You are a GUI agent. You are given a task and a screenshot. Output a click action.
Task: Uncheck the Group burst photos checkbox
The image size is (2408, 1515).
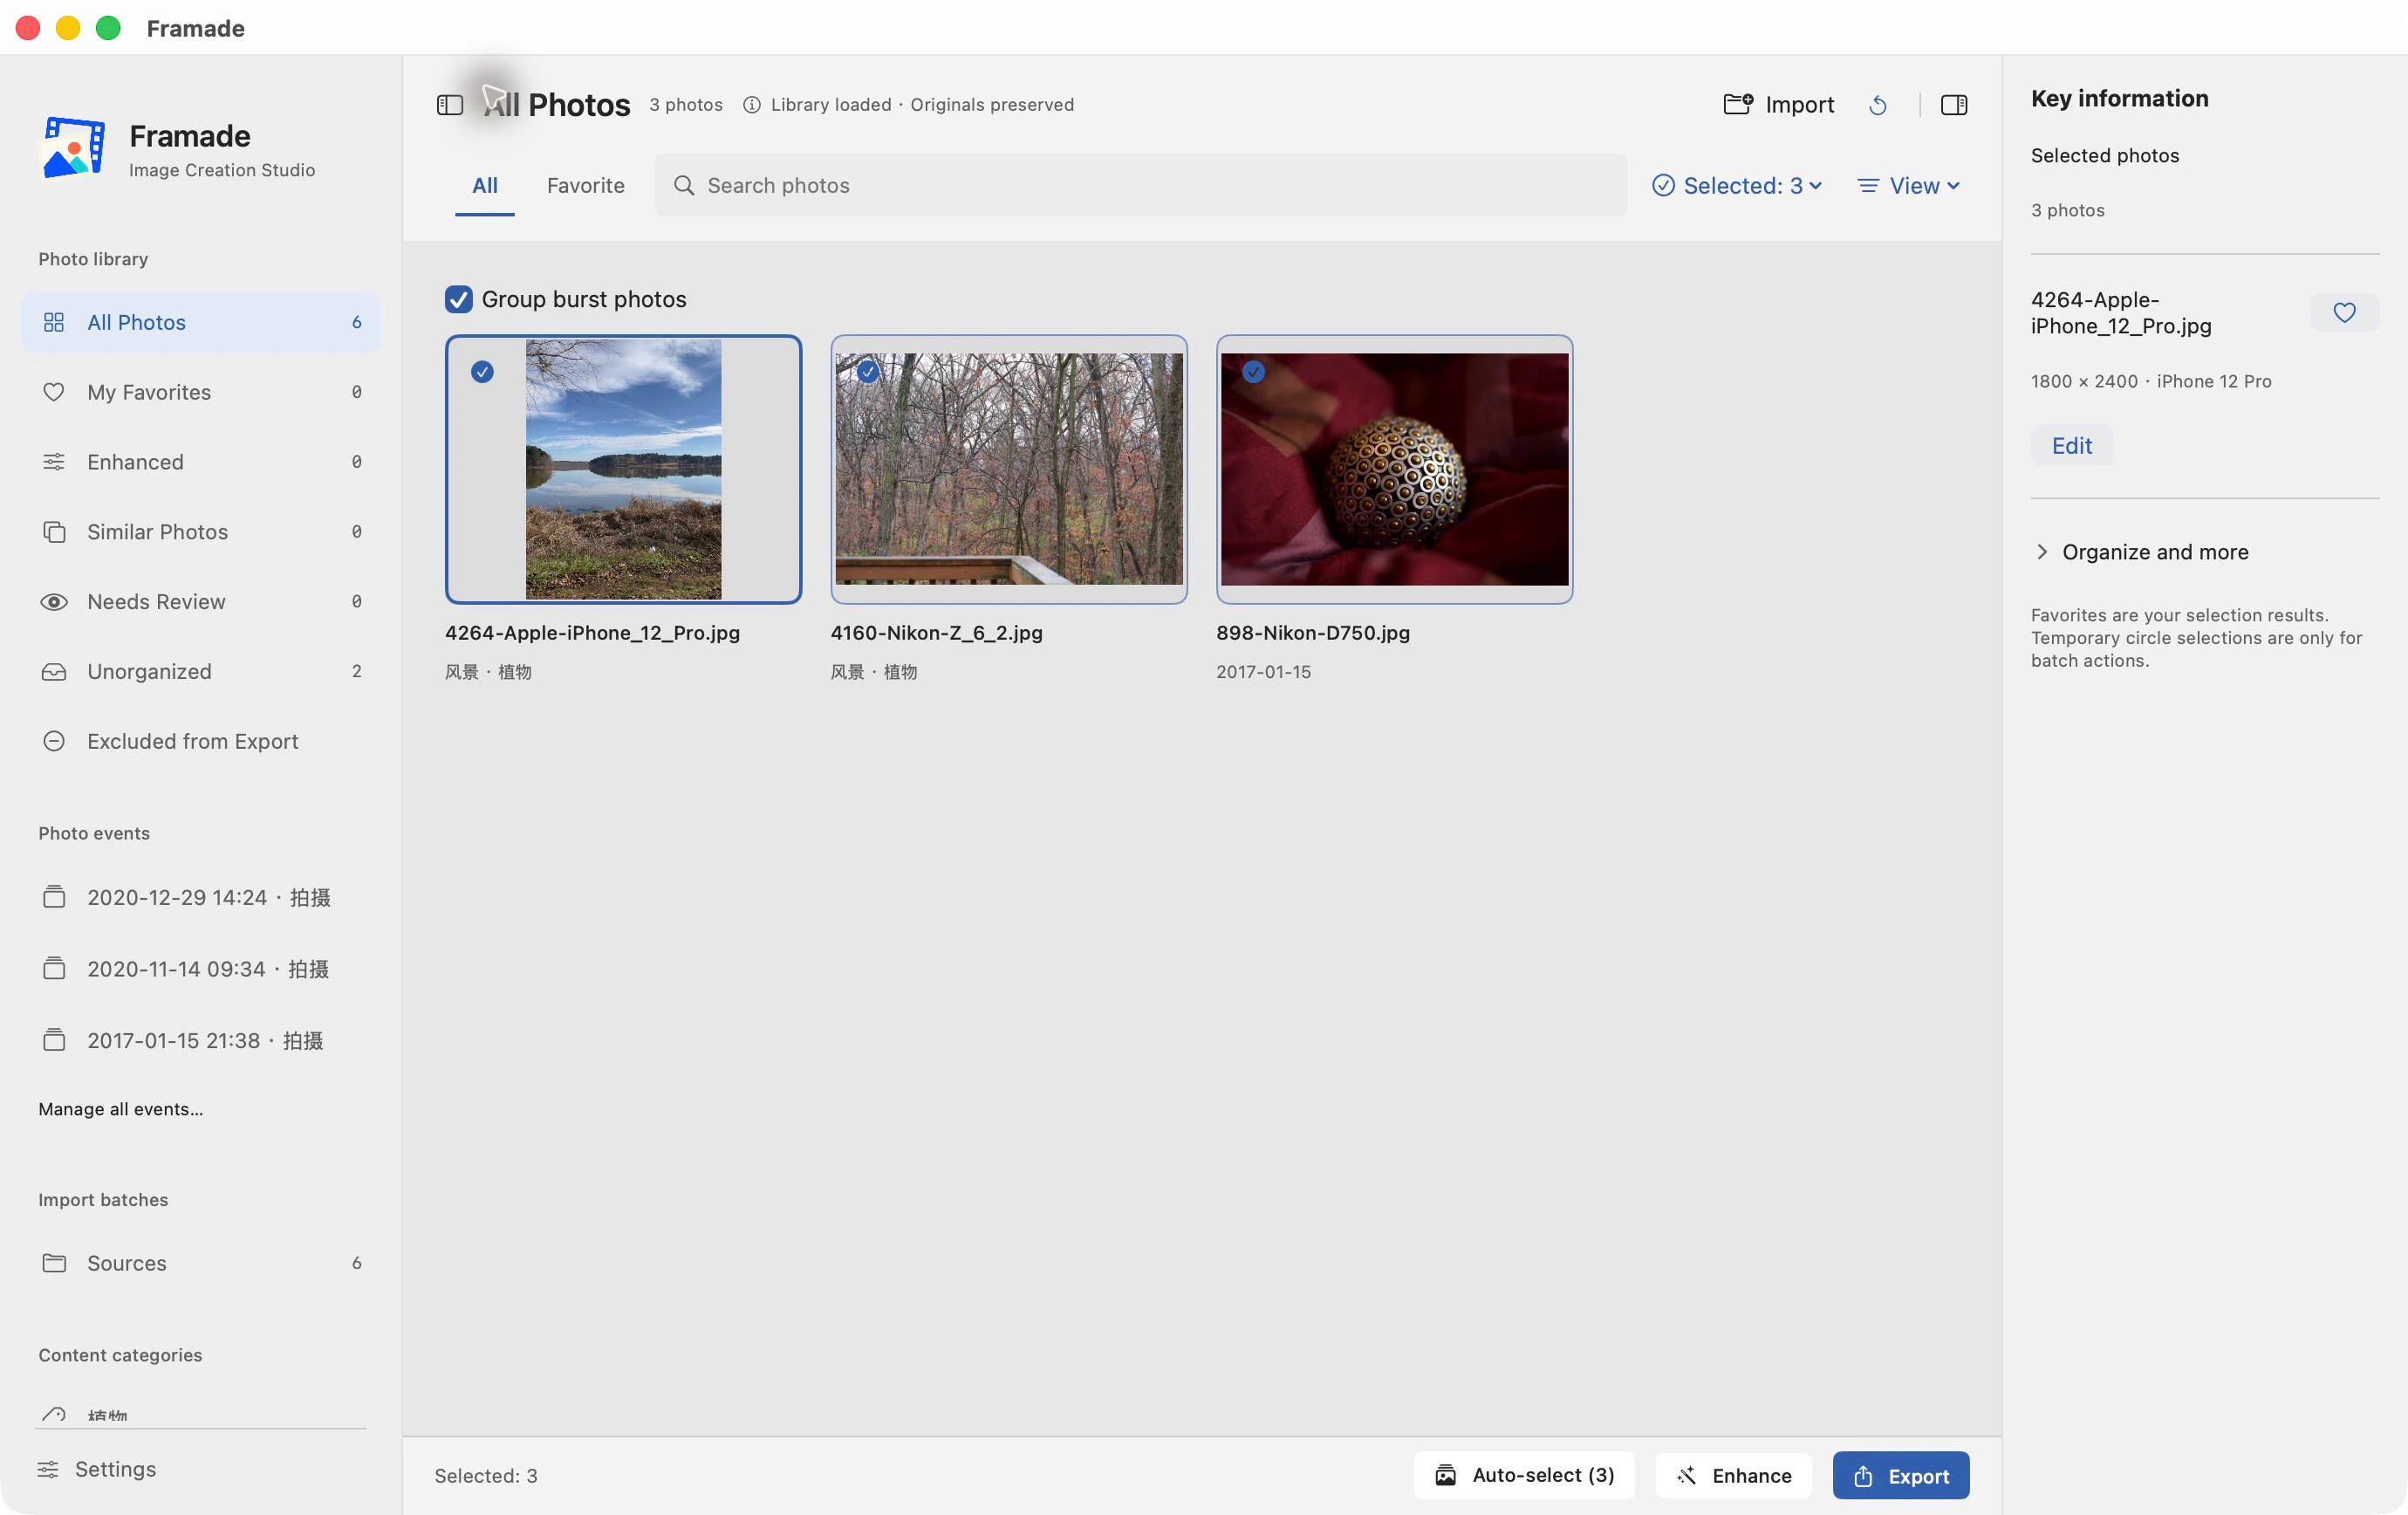458,299
